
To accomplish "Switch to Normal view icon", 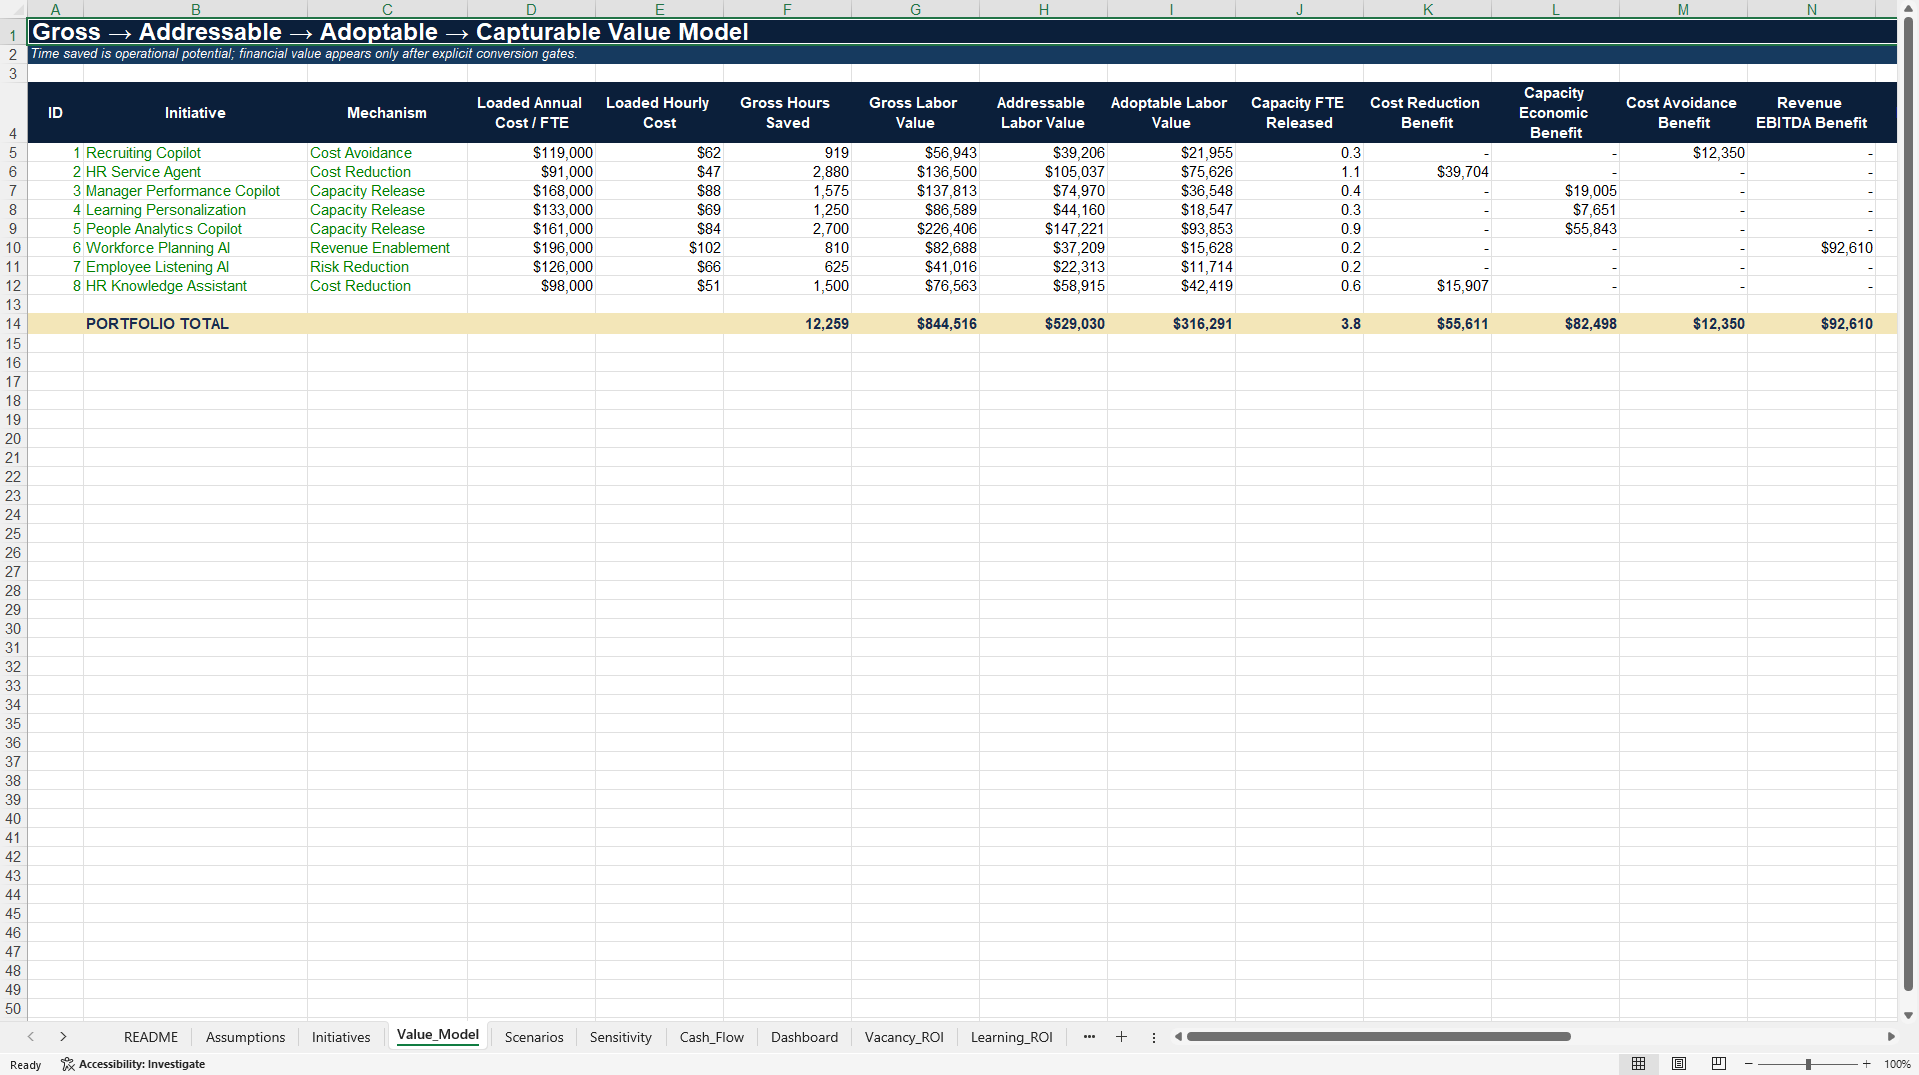I will [x=1638, y=1064].
